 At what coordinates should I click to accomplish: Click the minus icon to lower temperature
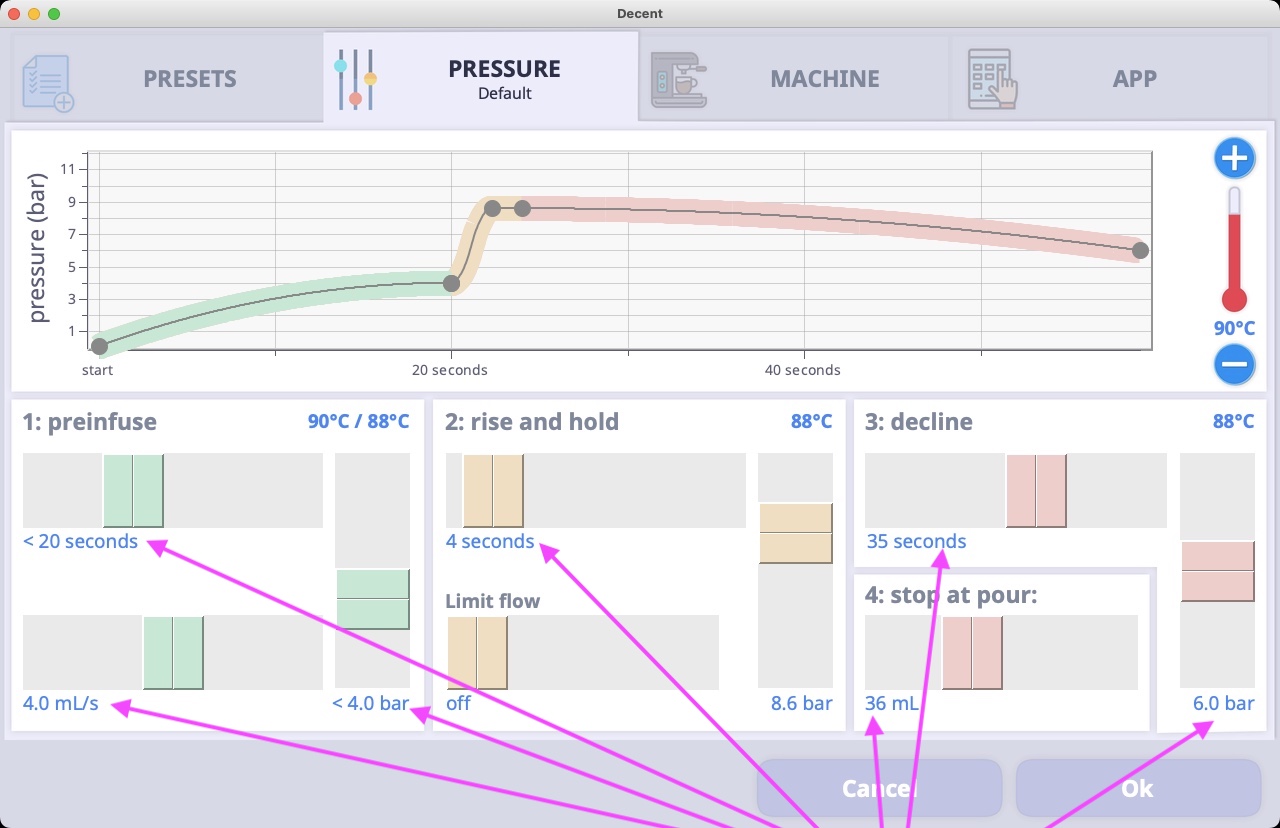(x=1235, y=363)
